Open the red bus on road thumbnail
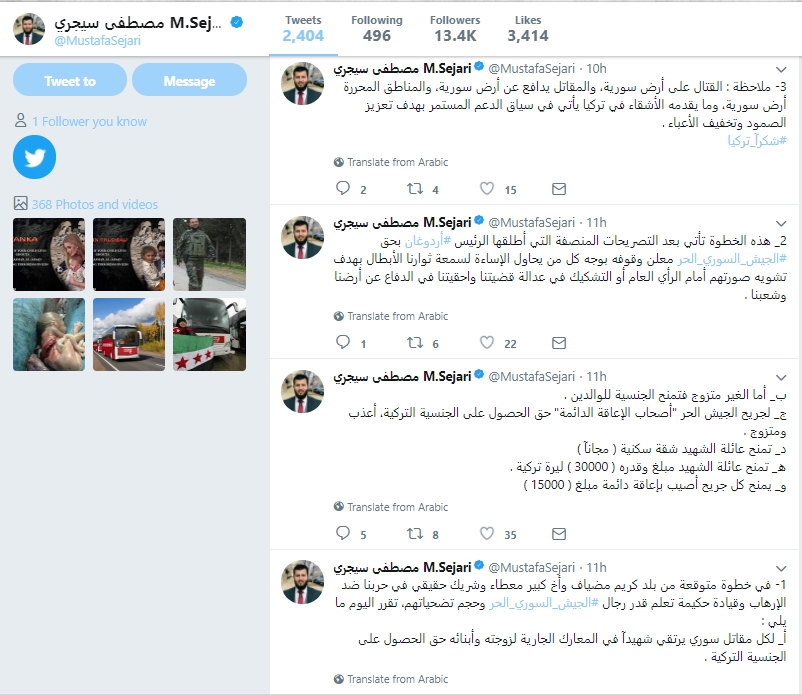The height and width of the screenshot is (695, 802). tap(129, 334)
